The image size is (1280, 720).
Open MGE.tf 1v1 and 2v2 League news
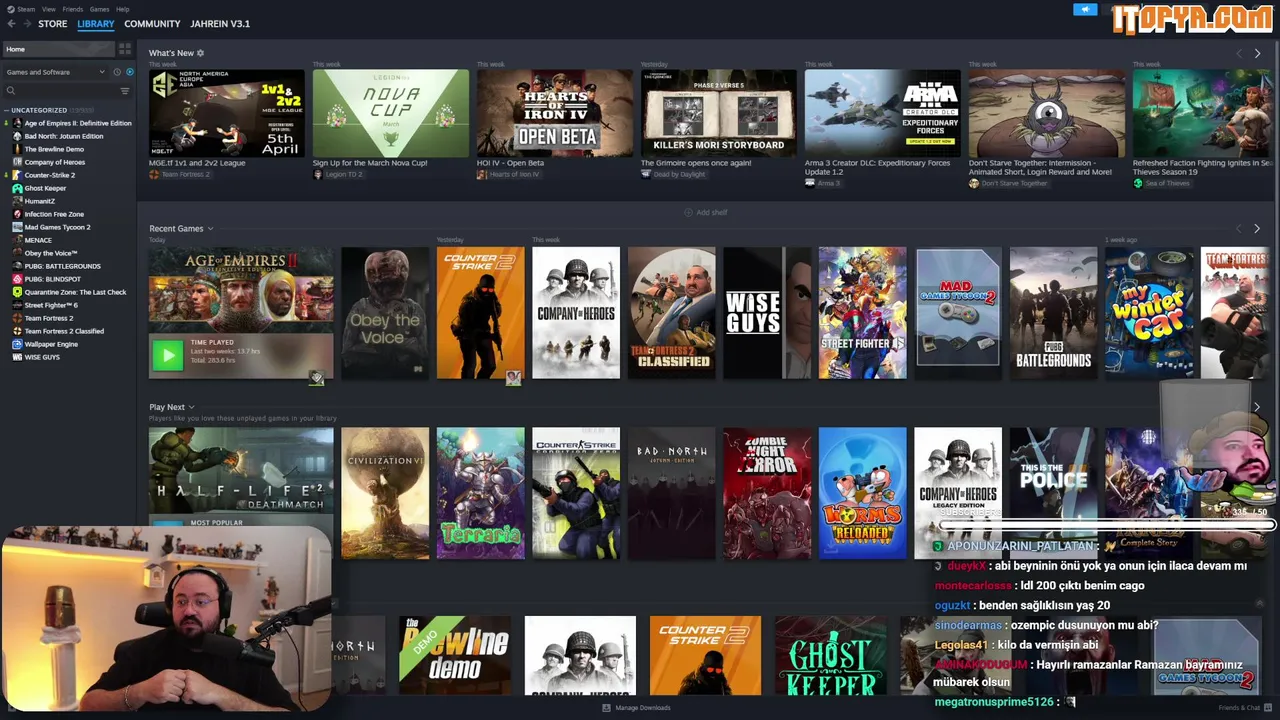[227, 113]
